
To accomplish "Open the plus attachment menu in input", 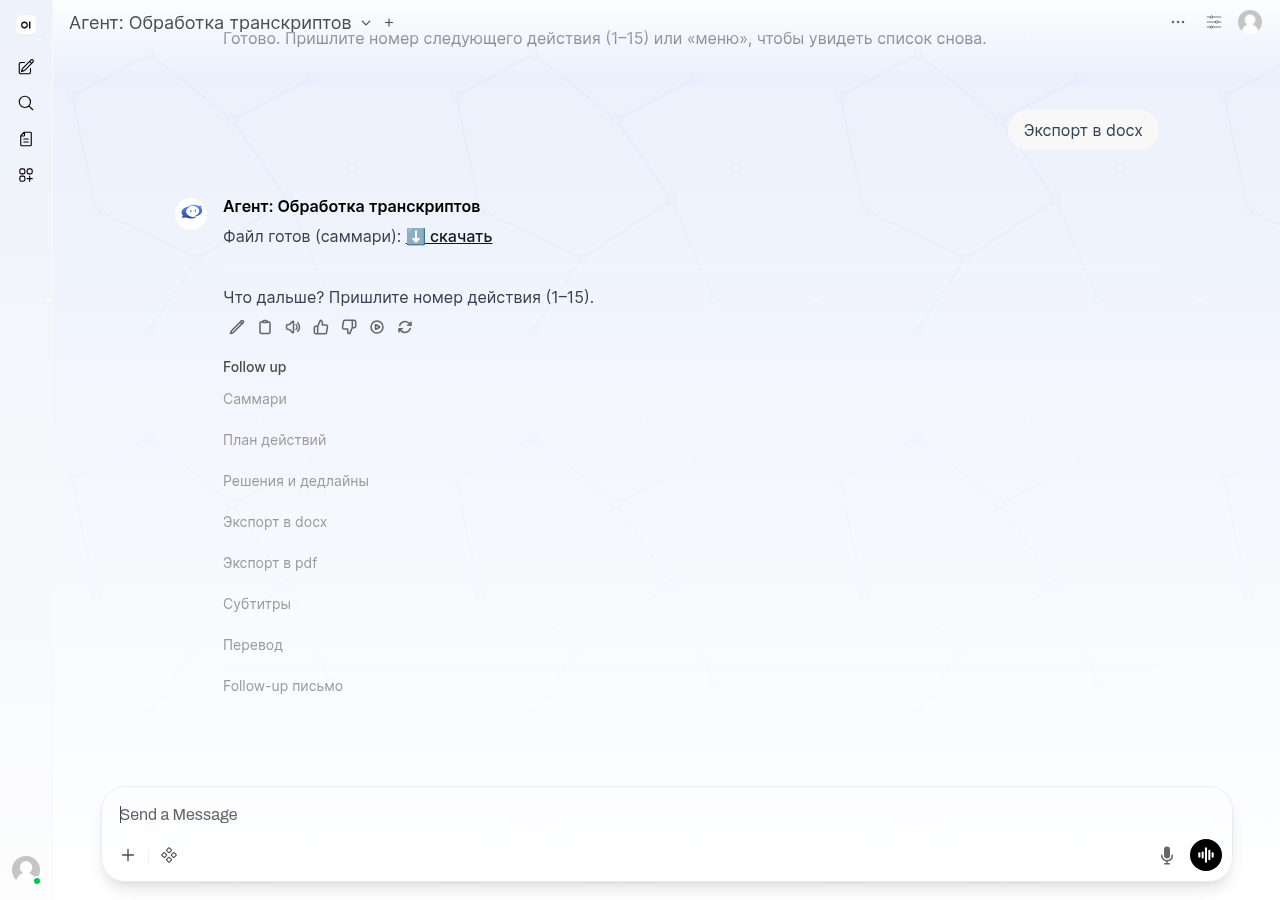I will [x=128, y=855].
